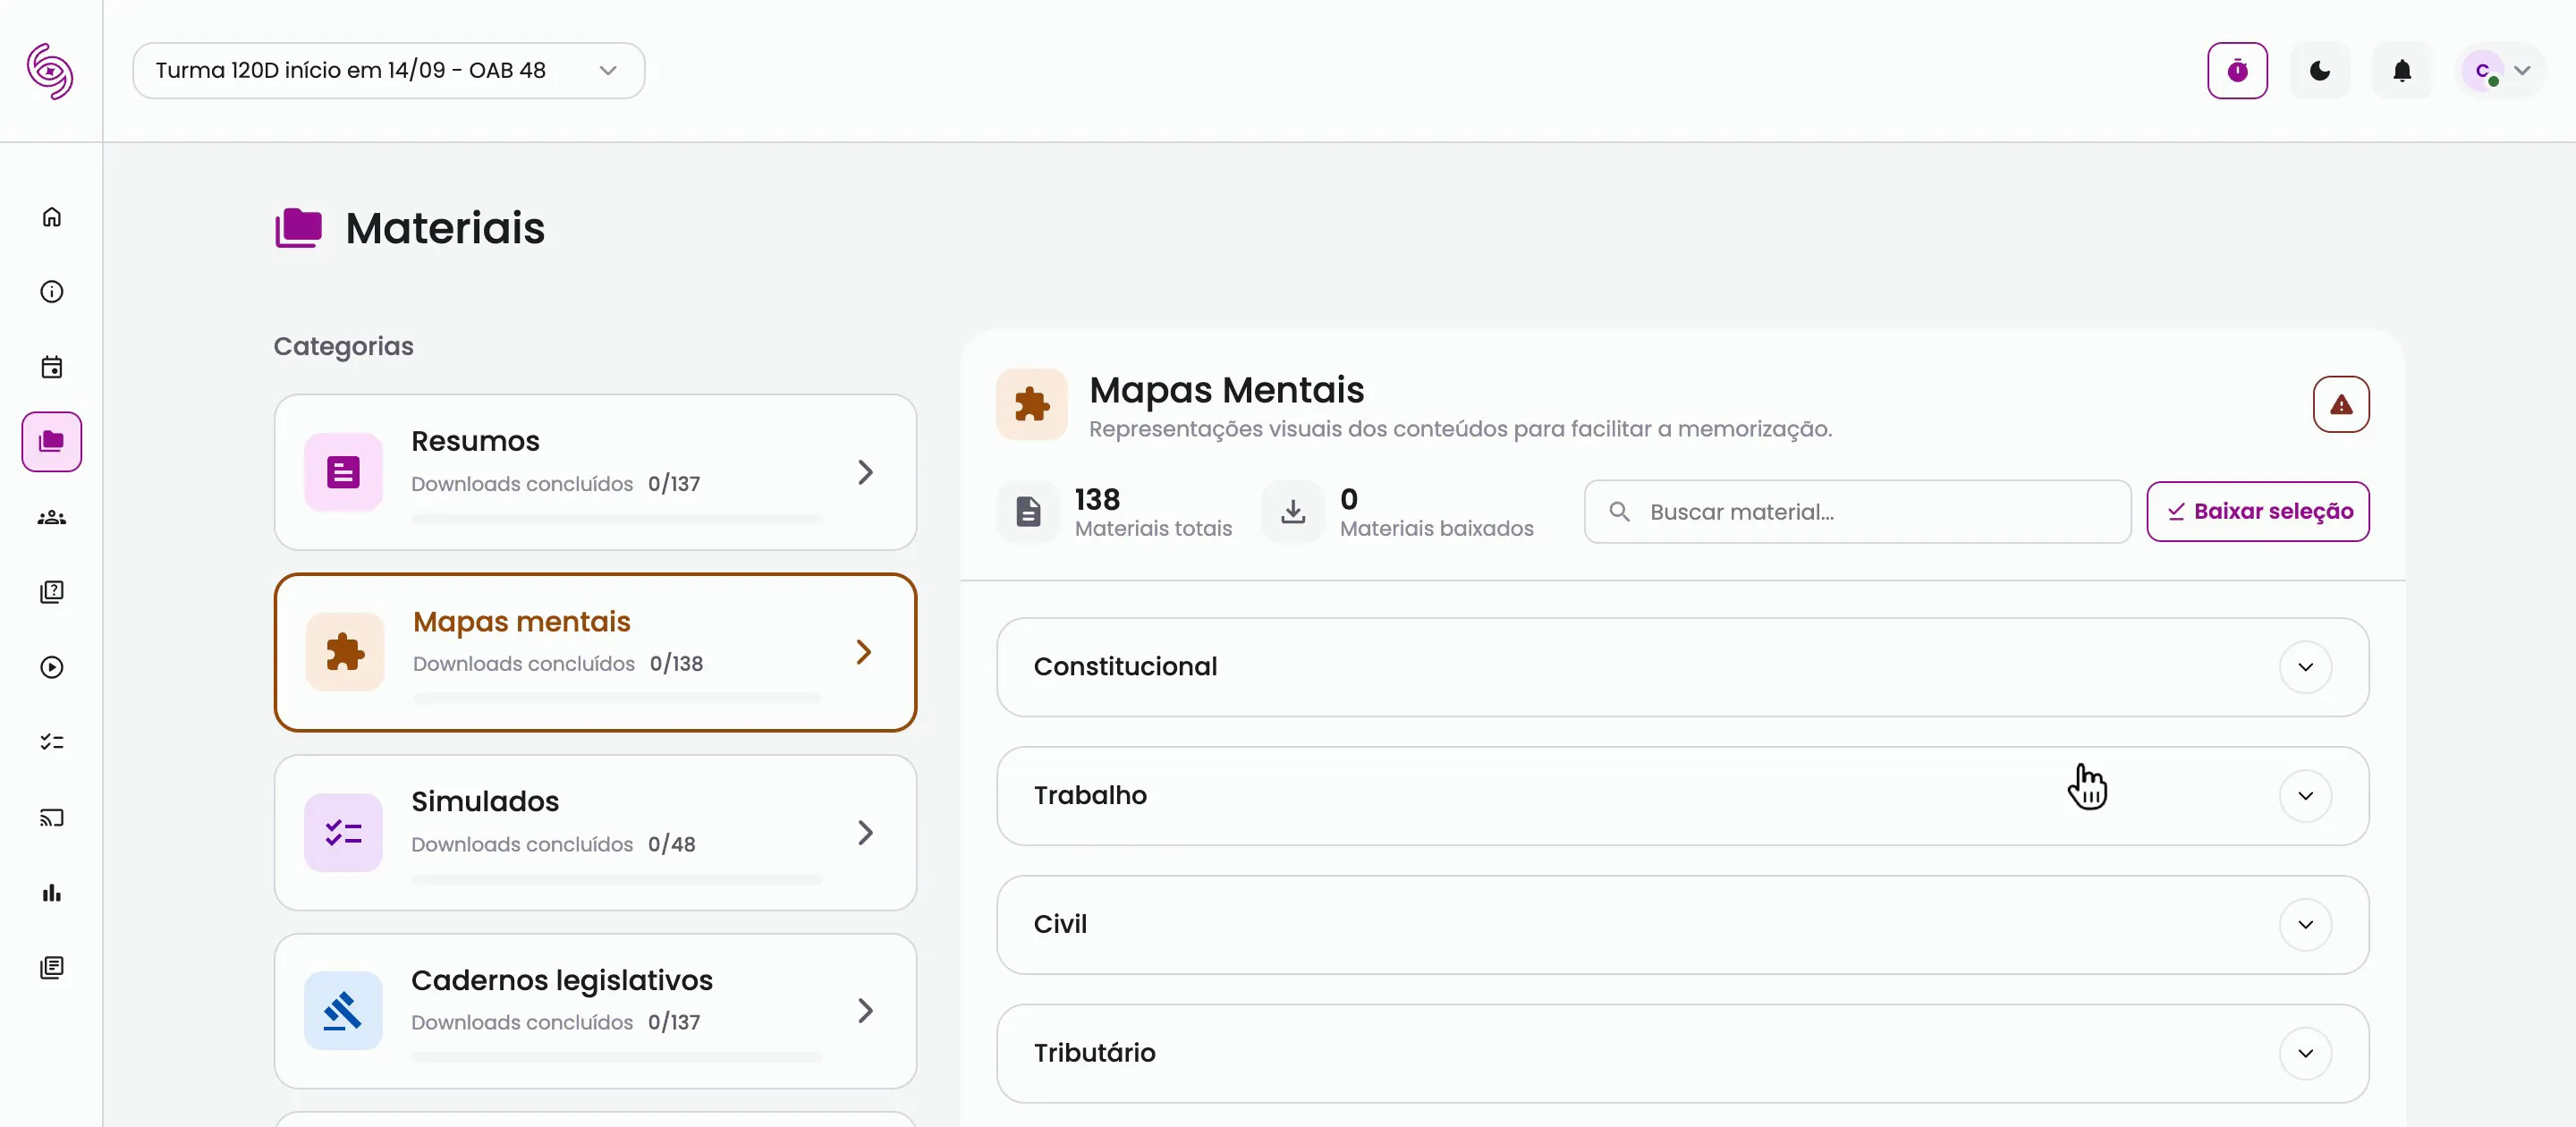The image size is (2576, 1127).
Task: Click the Baixar seleção button
Action: [x=2257, y=512]
